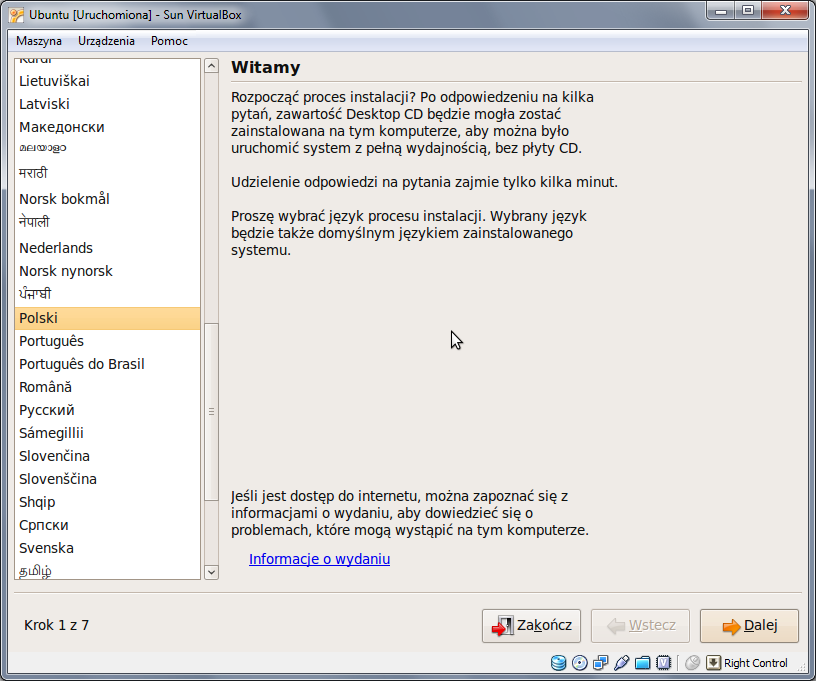Screen dimensions: 816x681
Task: Click the keyboard capture arrow icon
Action: (x=713, y=663)
